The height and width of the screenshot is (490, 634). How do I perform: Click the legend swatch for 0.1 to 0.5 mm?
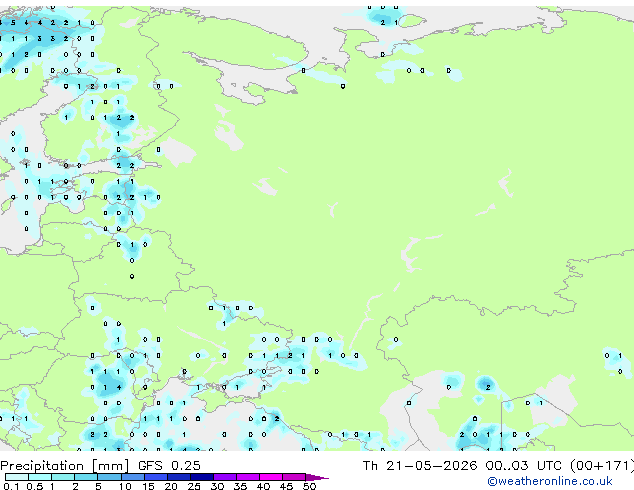coord(17,477)
